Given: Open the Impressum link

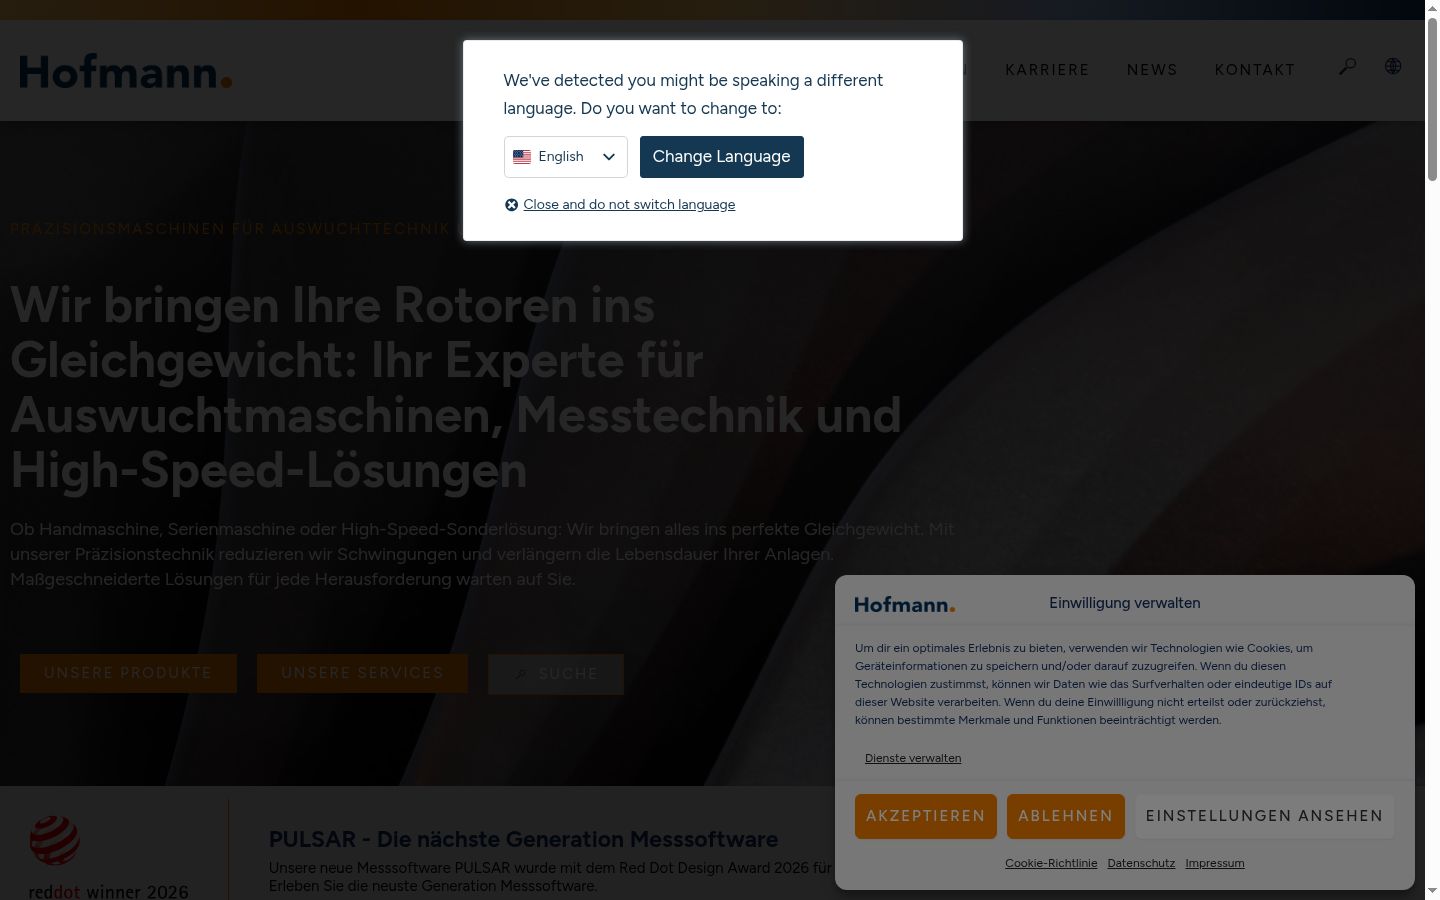Looking at the screenshot, I should coord(1215,863).
